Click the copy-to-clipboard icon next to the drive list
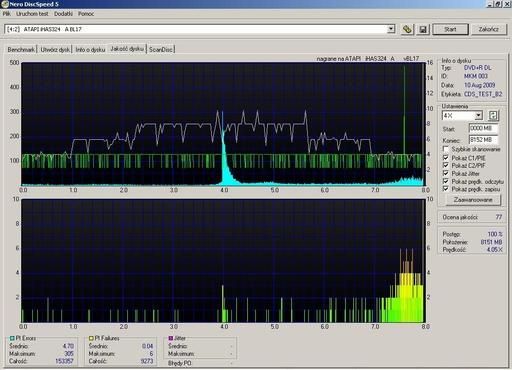The width and height of the screenshot is (512, 370). (407, 29)
